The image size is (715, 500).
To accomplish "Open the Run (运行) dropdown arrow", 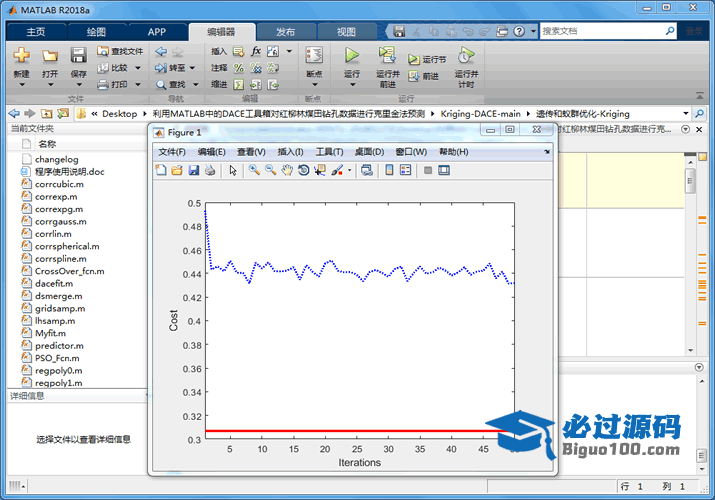I will pyautogui.click(x=352, y=85).
